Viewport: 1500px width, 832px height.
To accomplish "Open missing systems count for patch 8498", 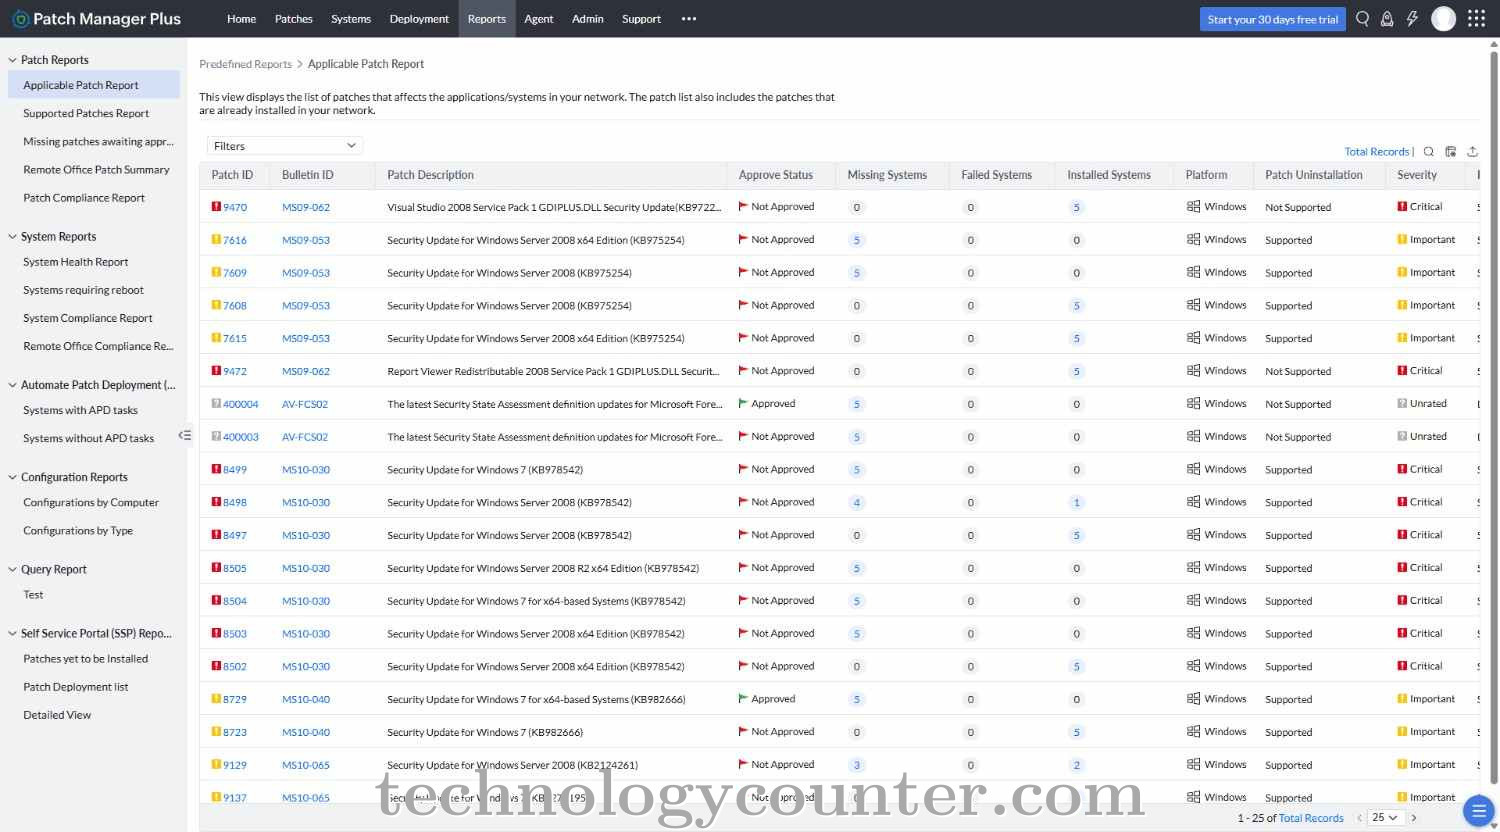I will click(857, 502).
